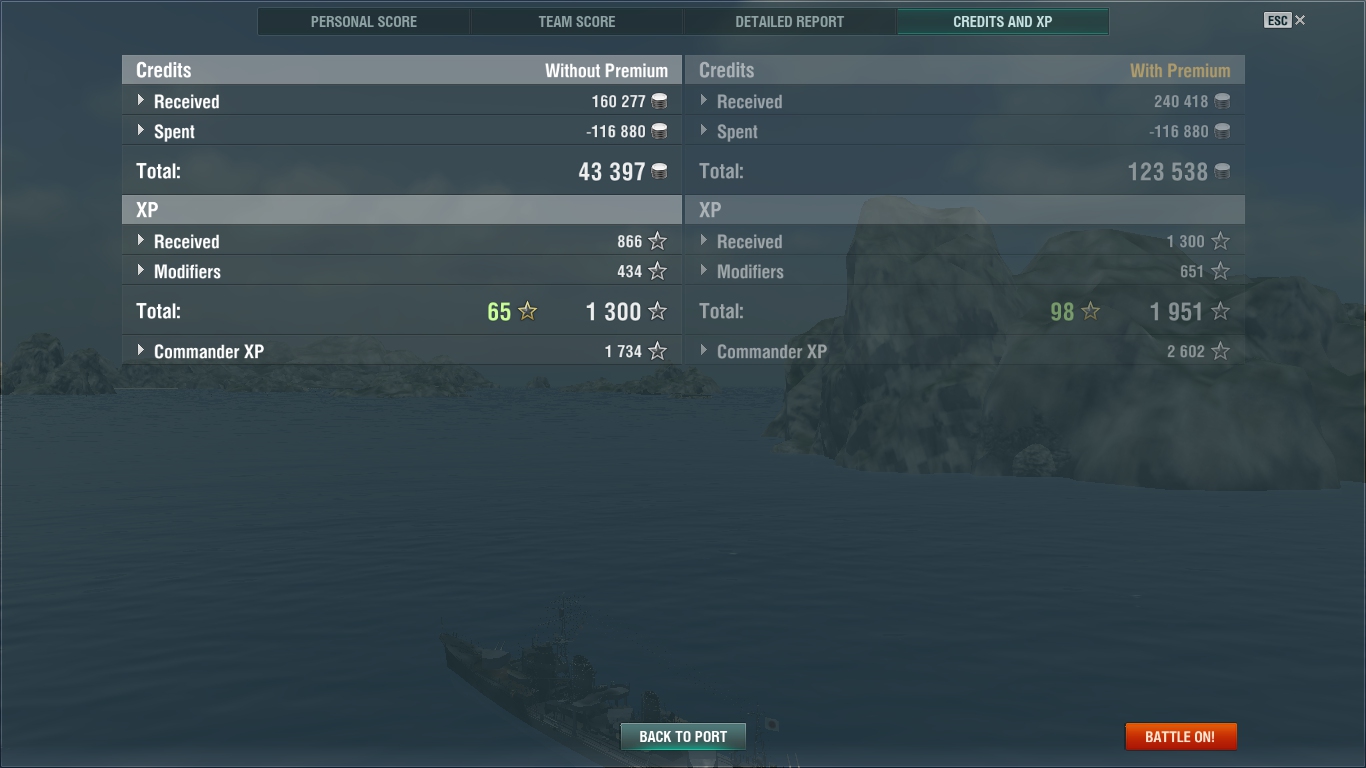The image size is (1366, 768).
Task: Click the Battle On! button
Action: pyautogui.click(x=1180, y=737)
